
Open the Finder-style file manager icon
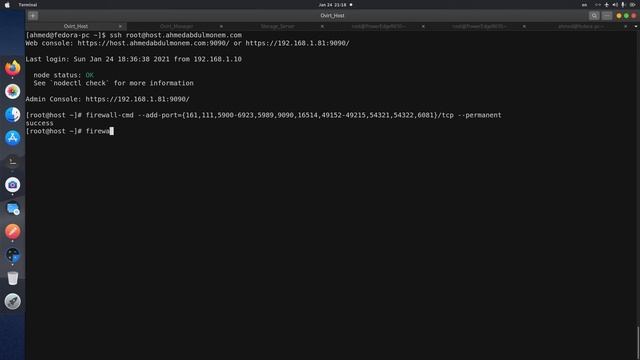(13, 114)
